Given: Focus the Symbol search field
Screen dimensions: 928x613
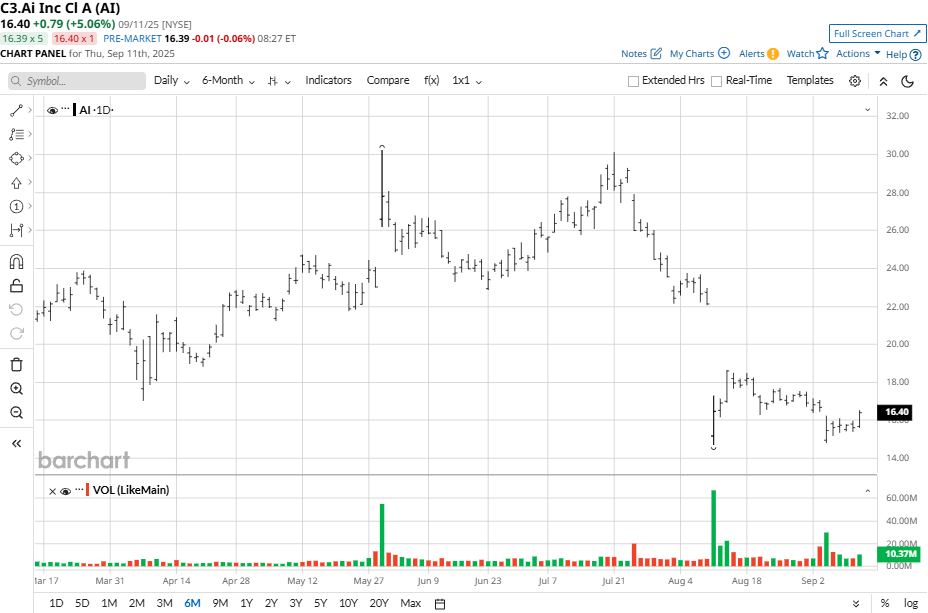Looking at the screenshot, I should (77, 81).
